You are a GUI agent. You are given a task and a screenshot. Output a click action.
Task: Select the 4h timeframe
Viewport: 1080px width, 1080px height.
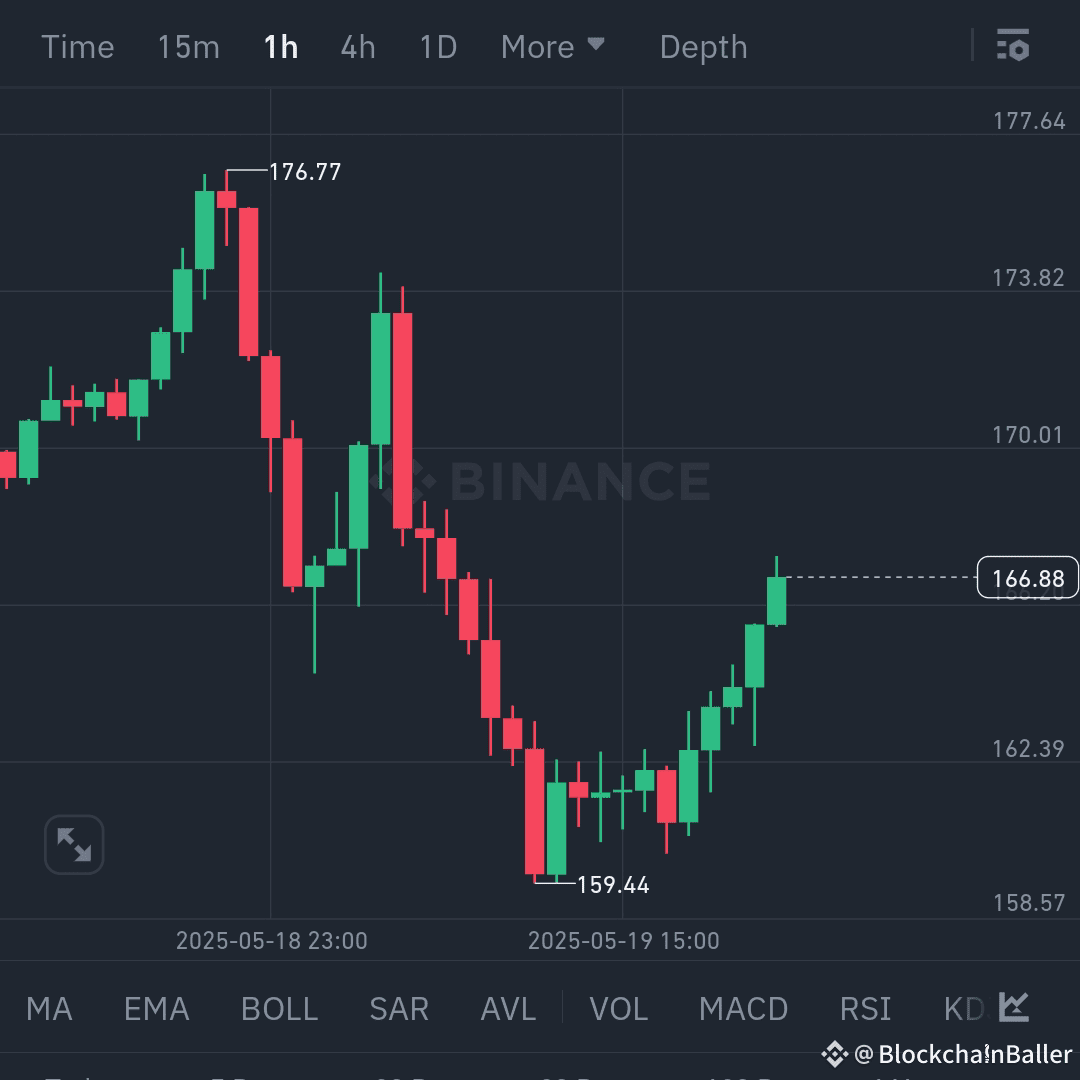[x=357, y=46]
